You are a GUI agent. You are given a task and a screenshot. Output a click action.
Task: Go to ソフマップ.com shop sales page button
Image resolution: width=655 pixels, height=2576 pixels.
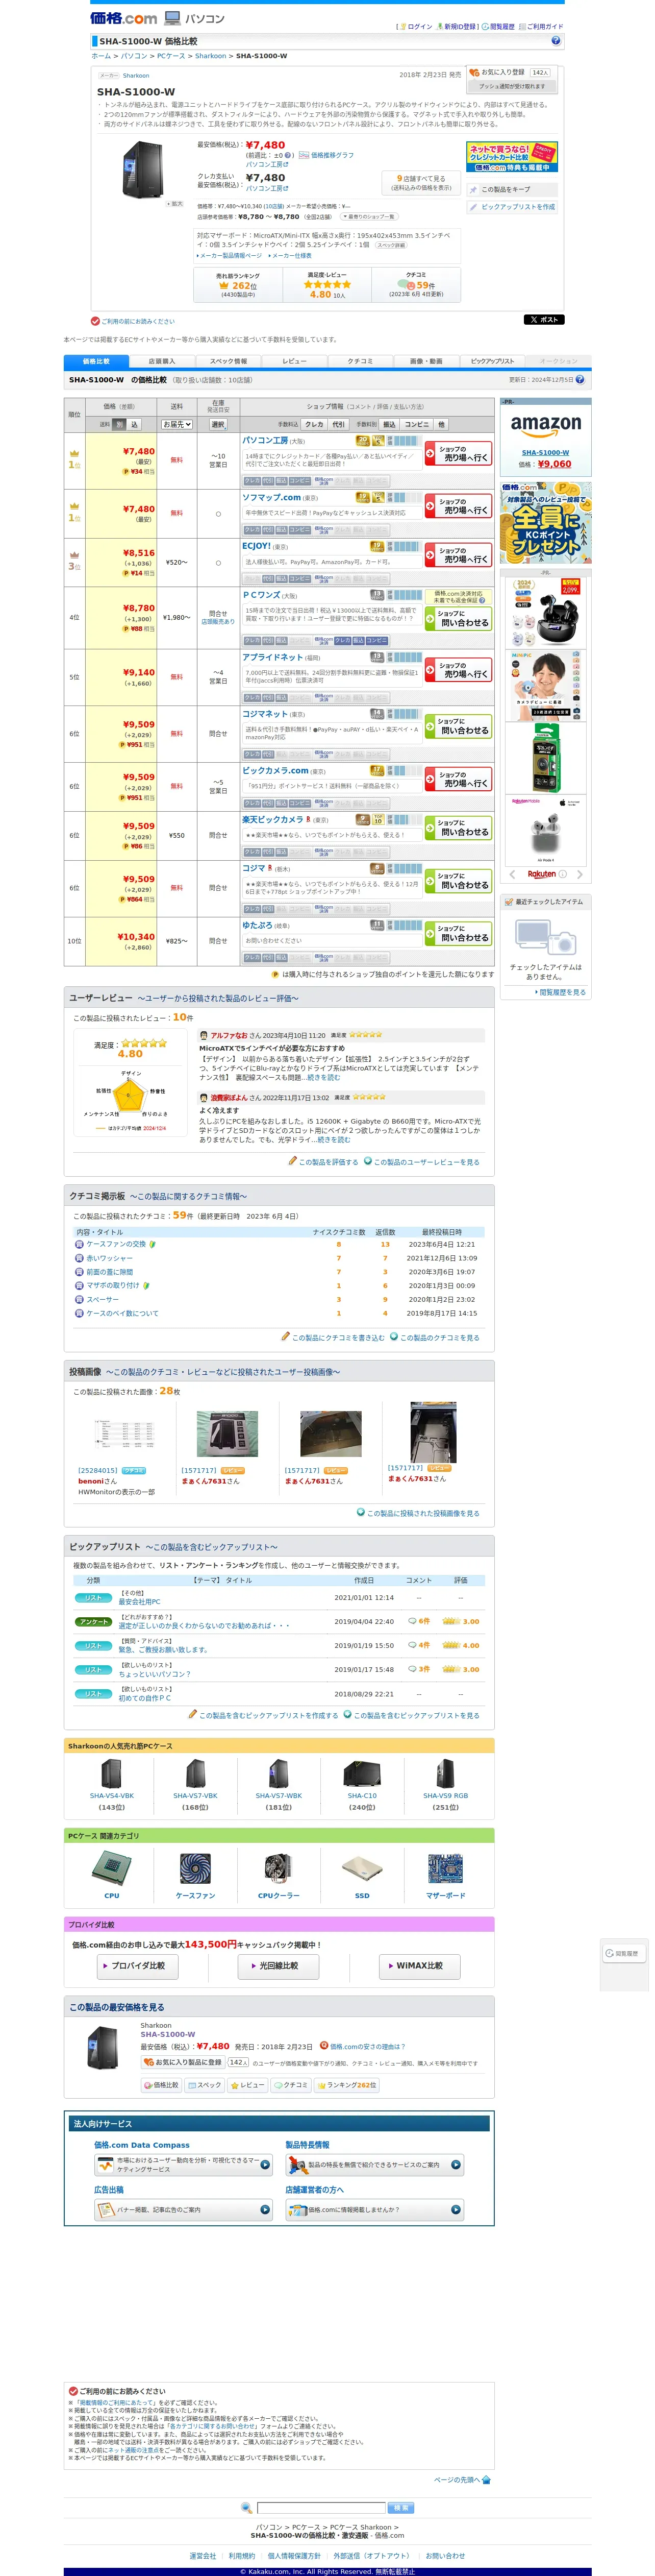tap(458, 506)
